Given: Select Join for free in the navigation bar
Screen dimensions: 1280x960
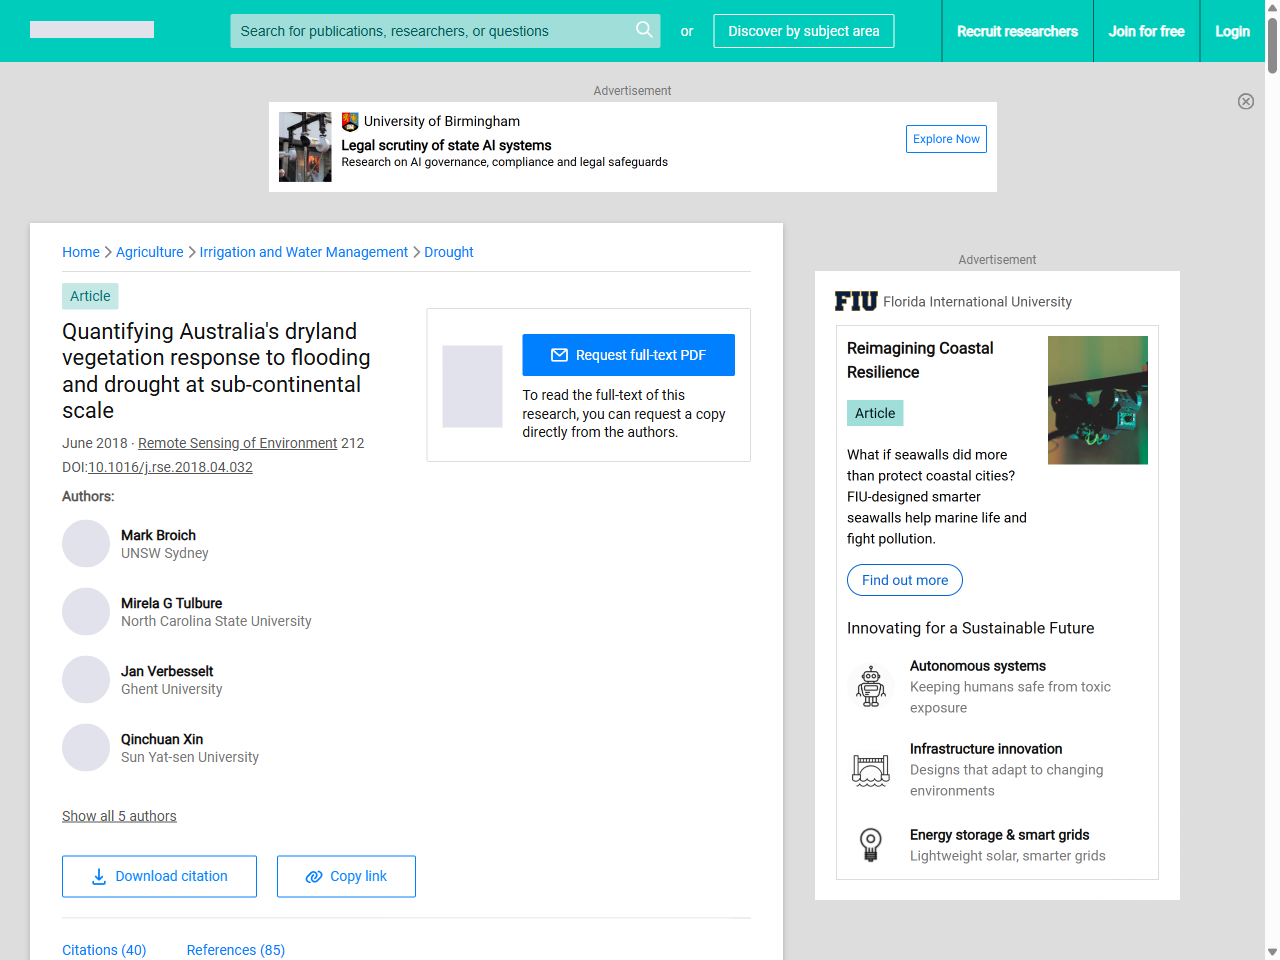Looking at the screenshot, I should coord(1146,31).
